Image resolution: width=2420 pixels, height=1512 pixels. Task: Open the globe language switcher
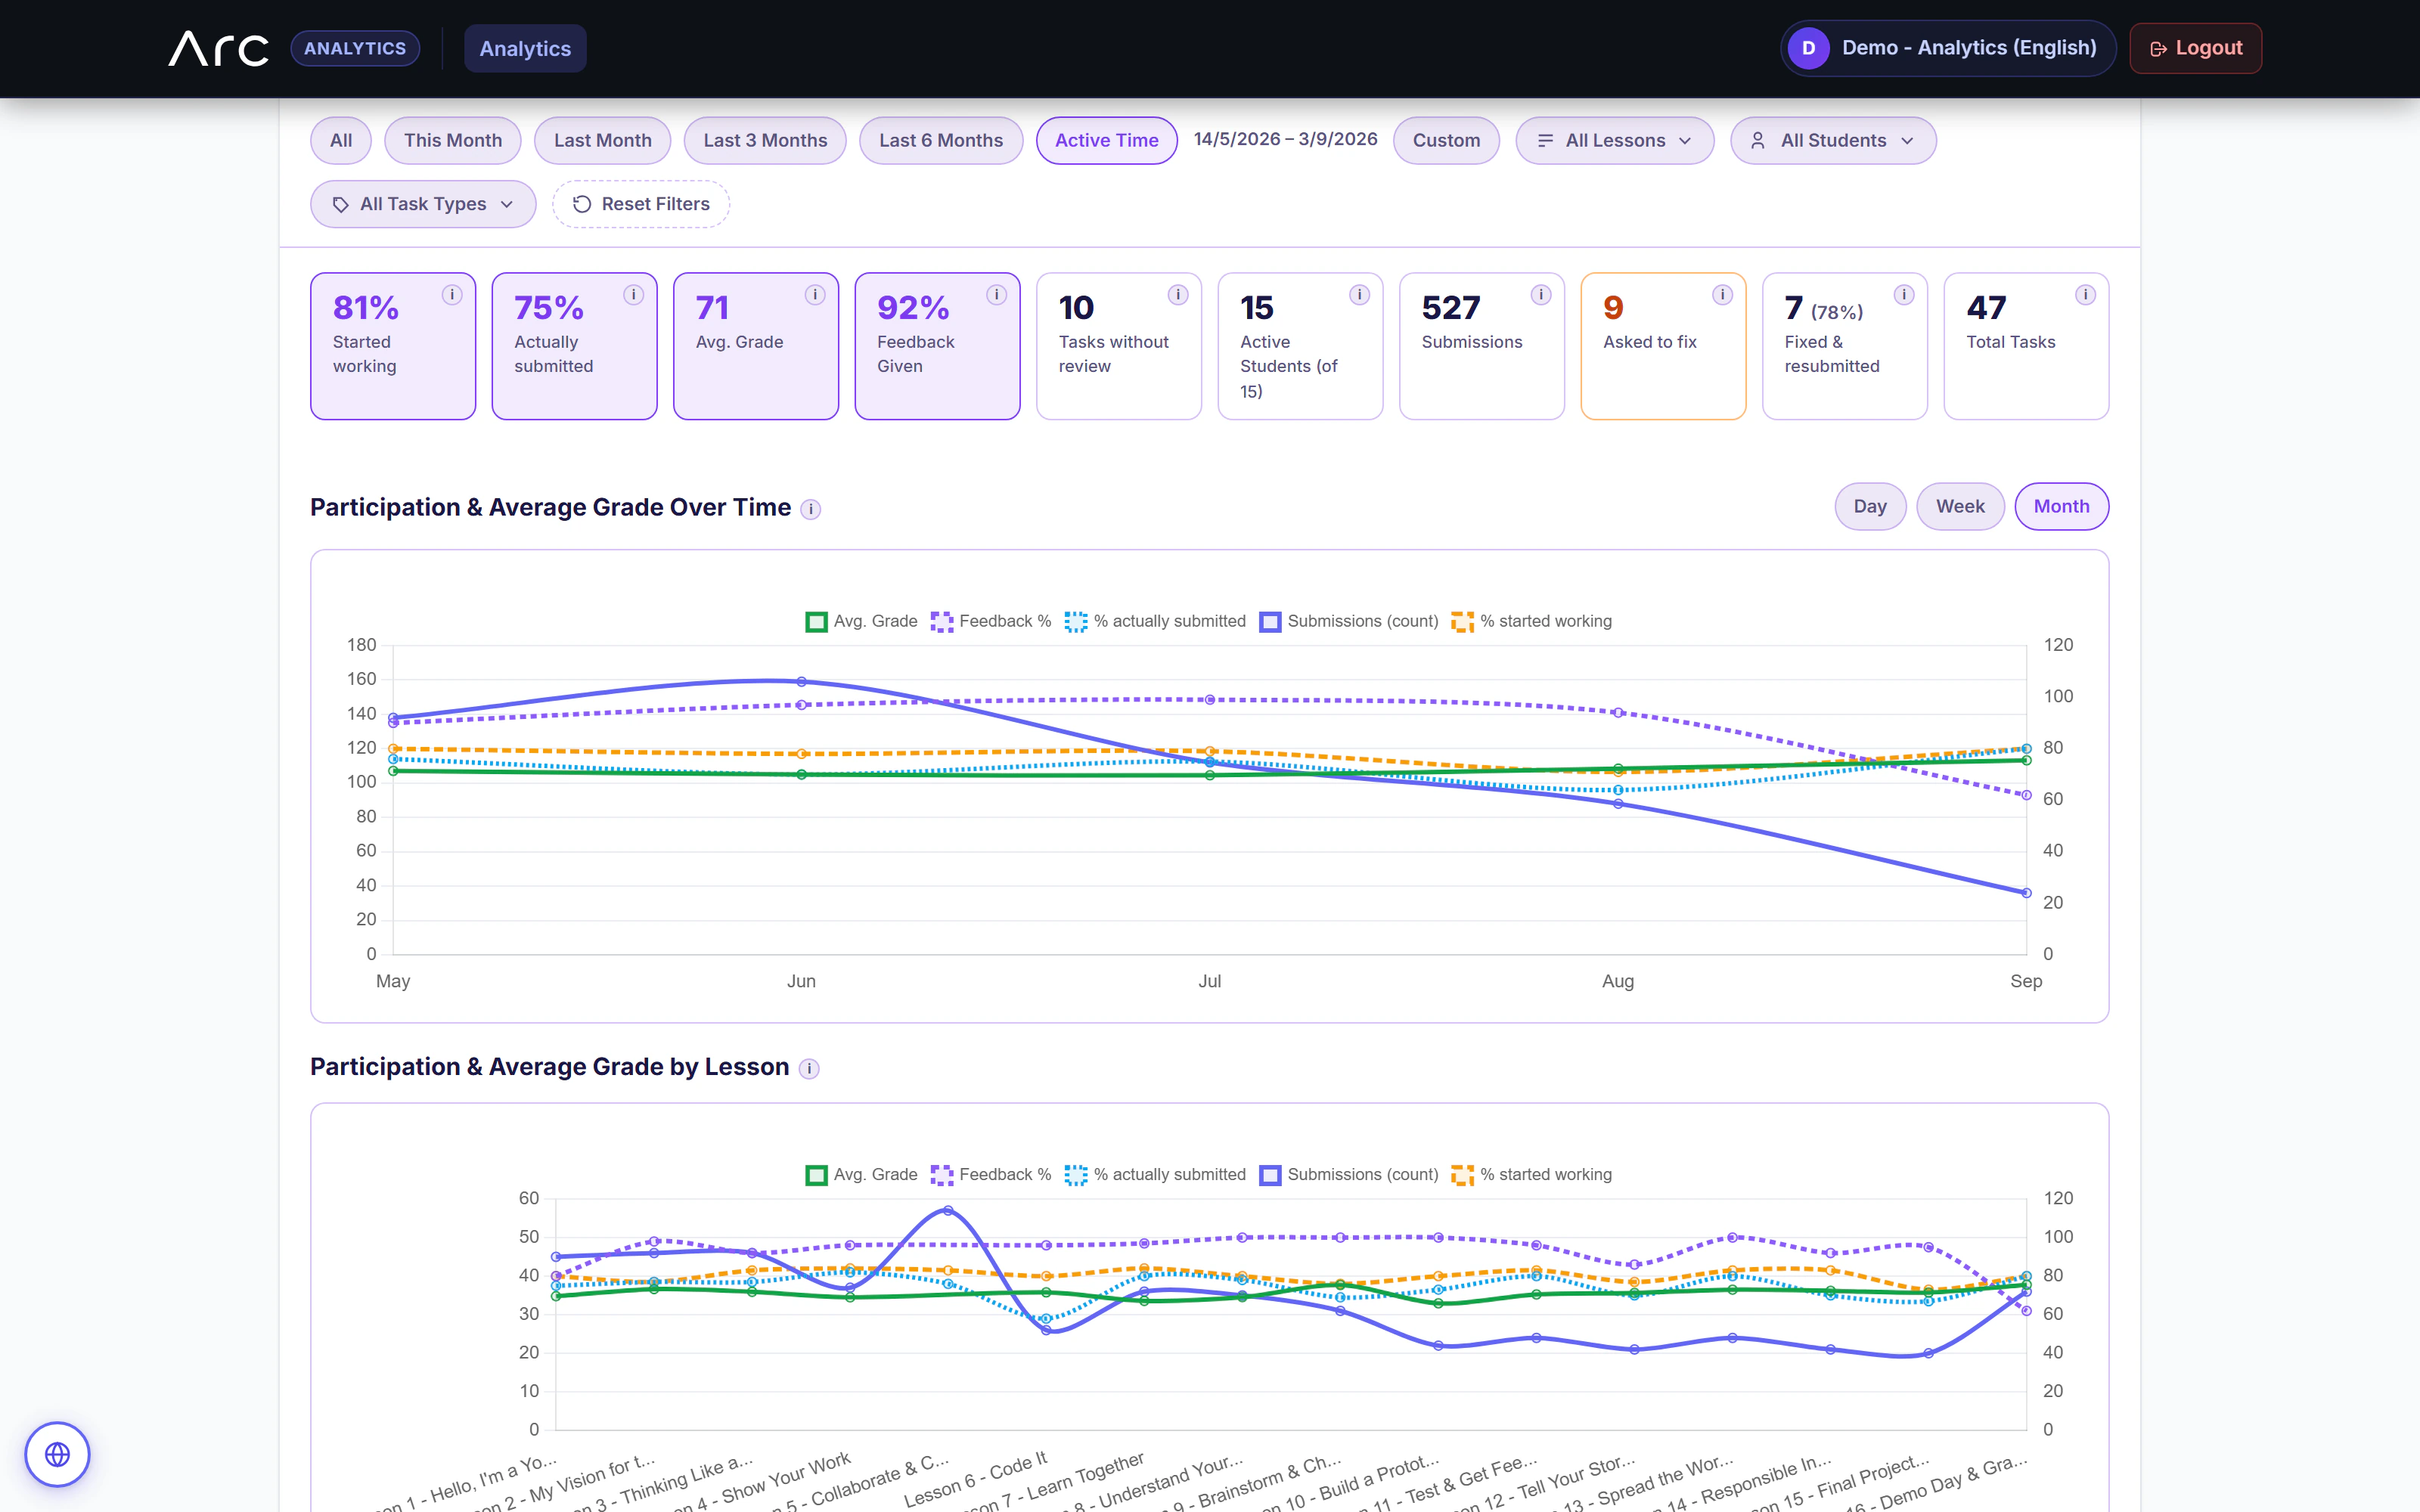click(57, 1454)
